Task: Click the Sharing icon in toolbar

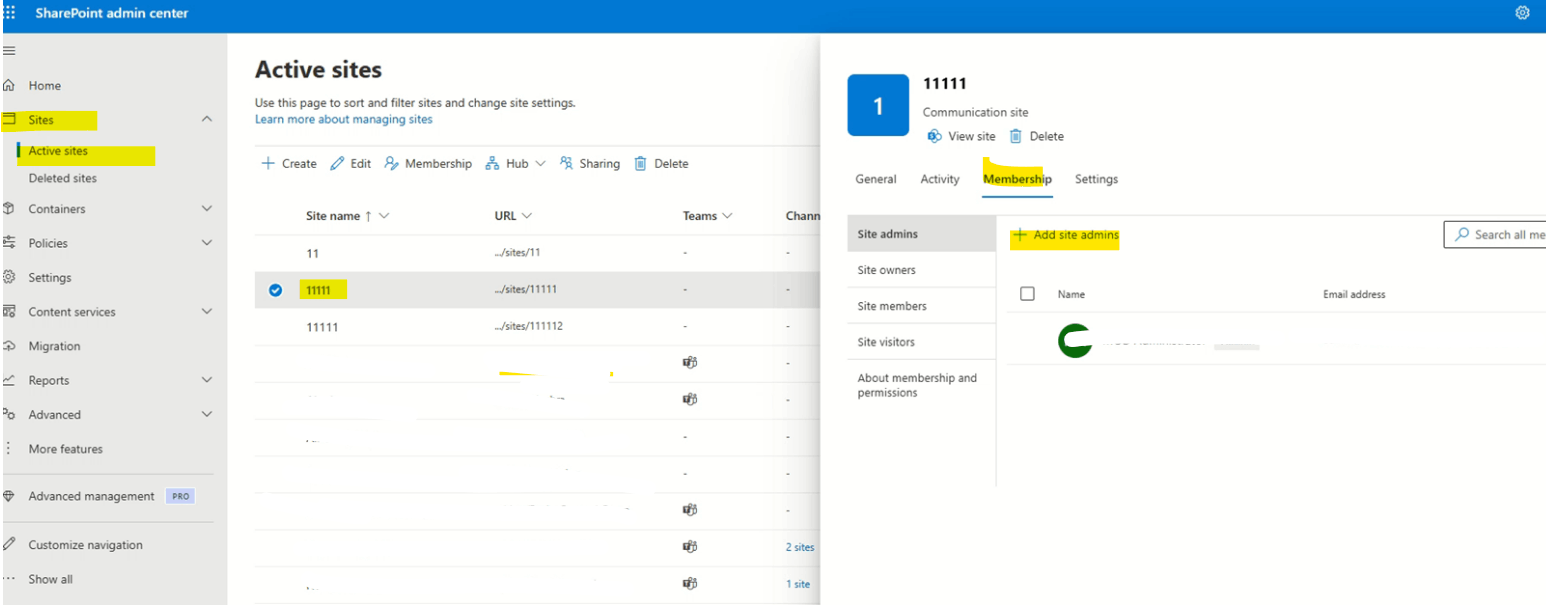Action: tap(567, 163)
